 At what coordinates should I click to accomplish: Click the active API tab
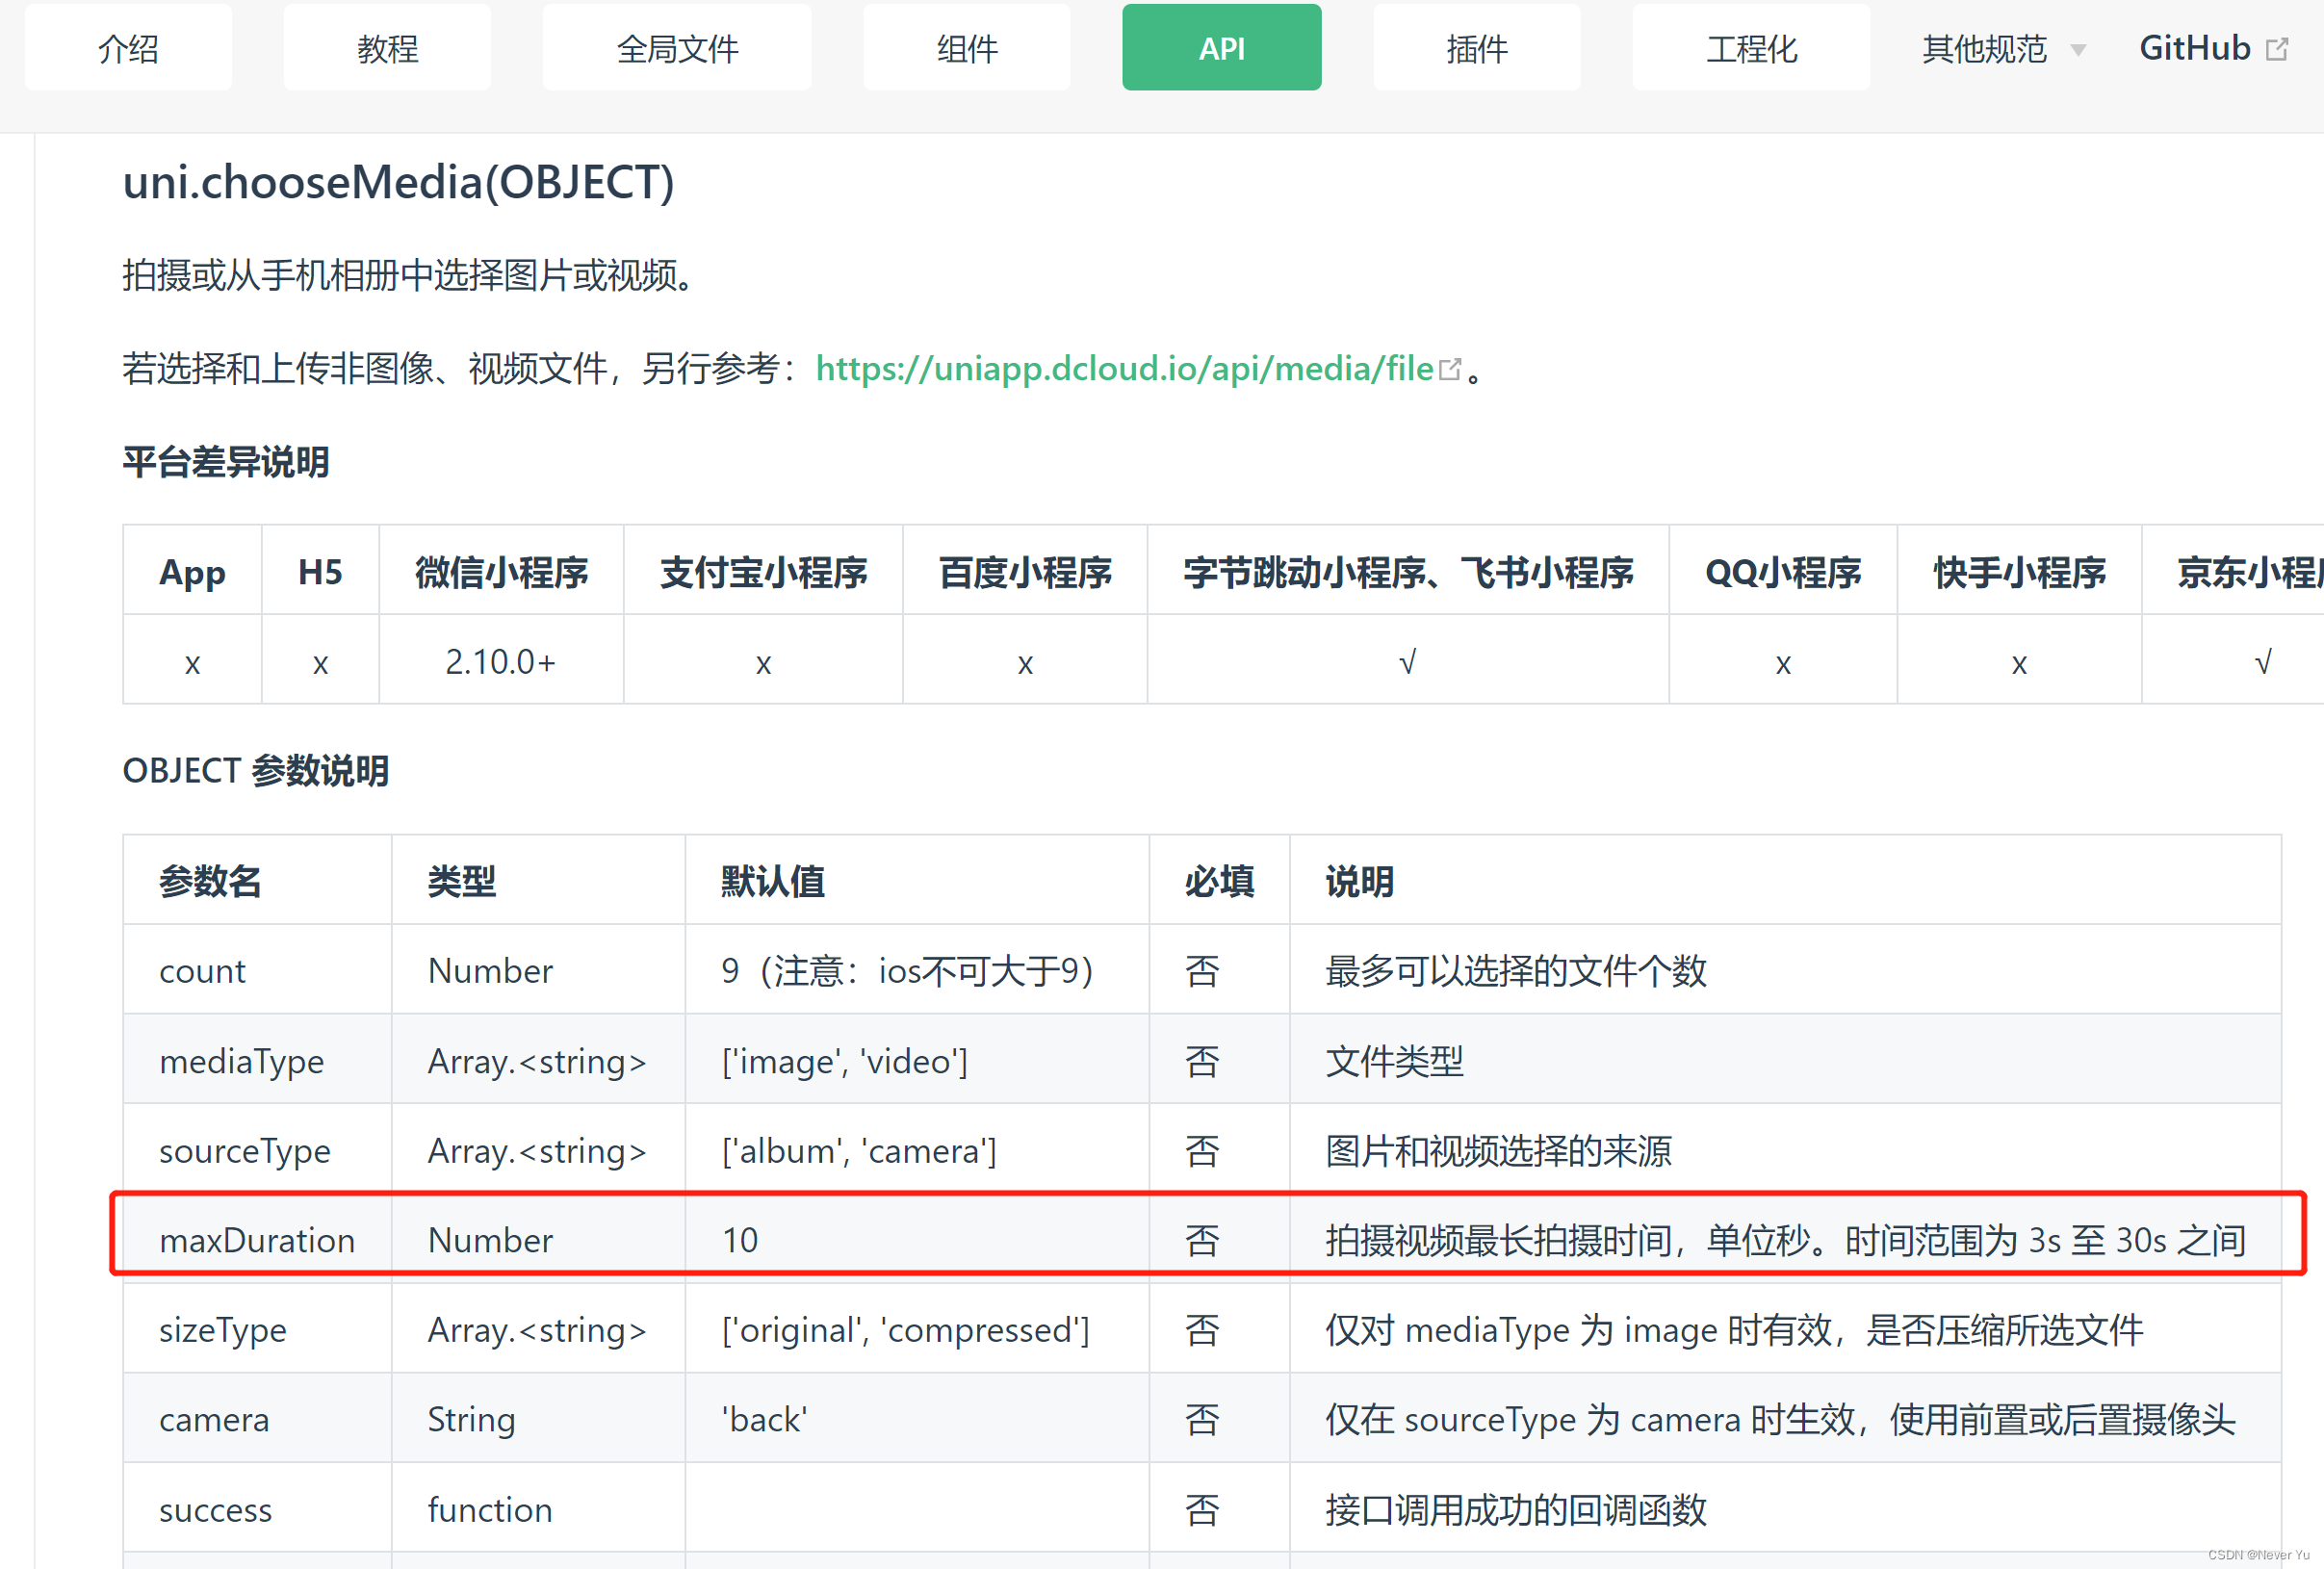click(1221, 48)
